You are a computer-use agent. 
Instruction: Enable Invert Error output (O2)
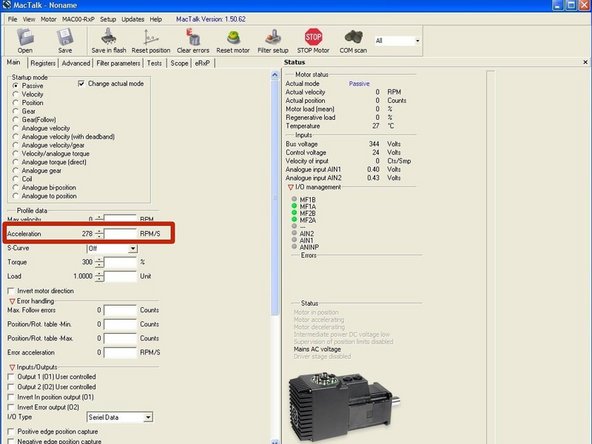11,407
